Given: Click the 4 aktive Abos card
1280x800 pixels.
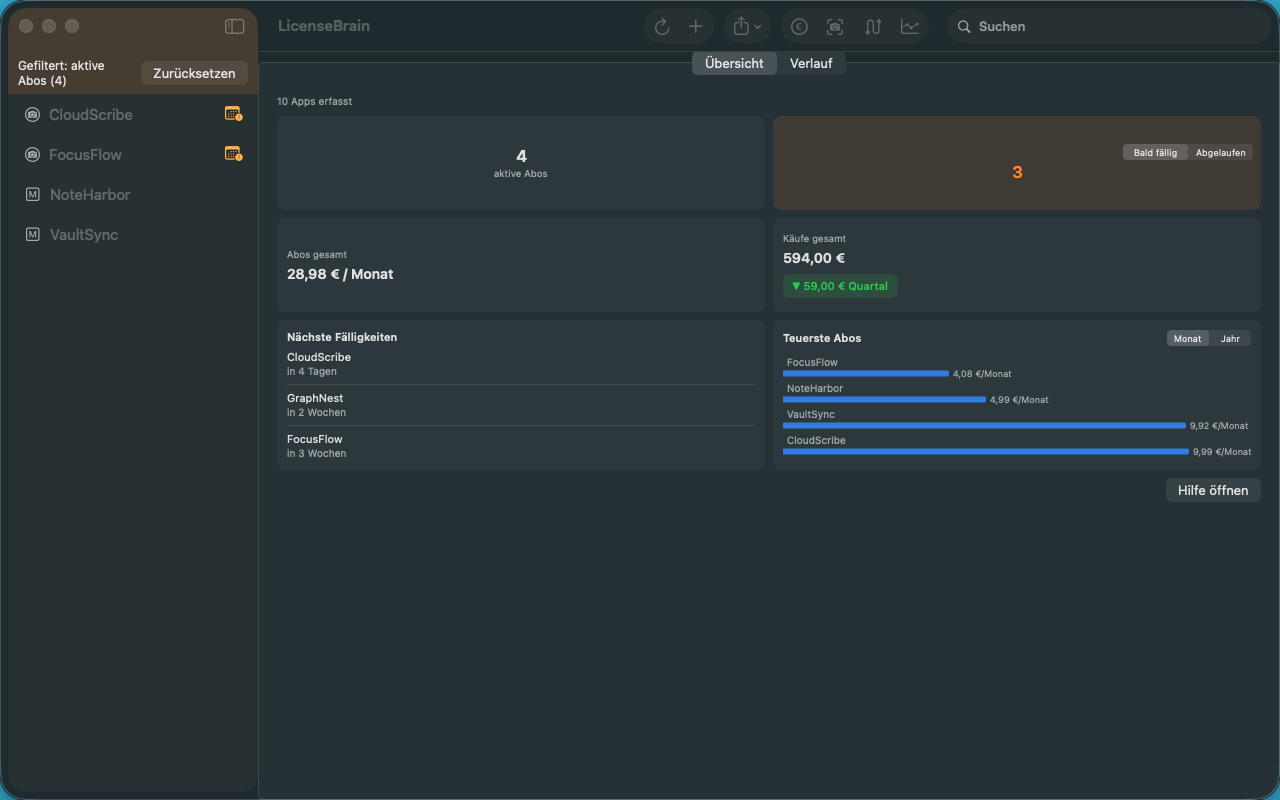Looking at the screenshot, I should coord(521,163).
